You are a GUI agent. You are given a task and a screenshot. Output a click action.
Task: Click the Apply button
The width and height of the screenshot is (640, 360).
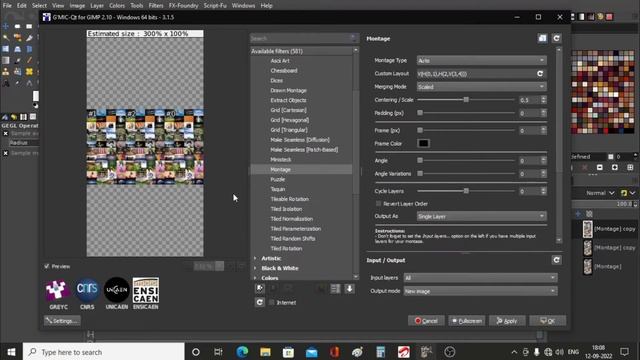[507, 321]
